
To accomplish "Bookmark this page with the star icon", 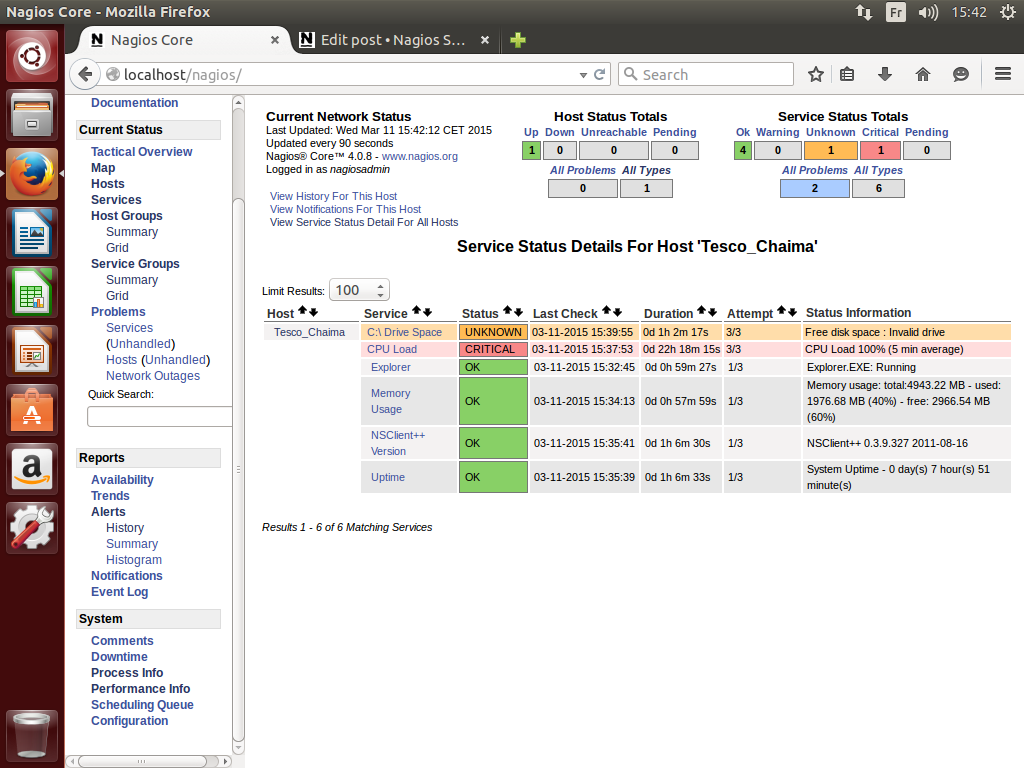I will click(816, 75).
